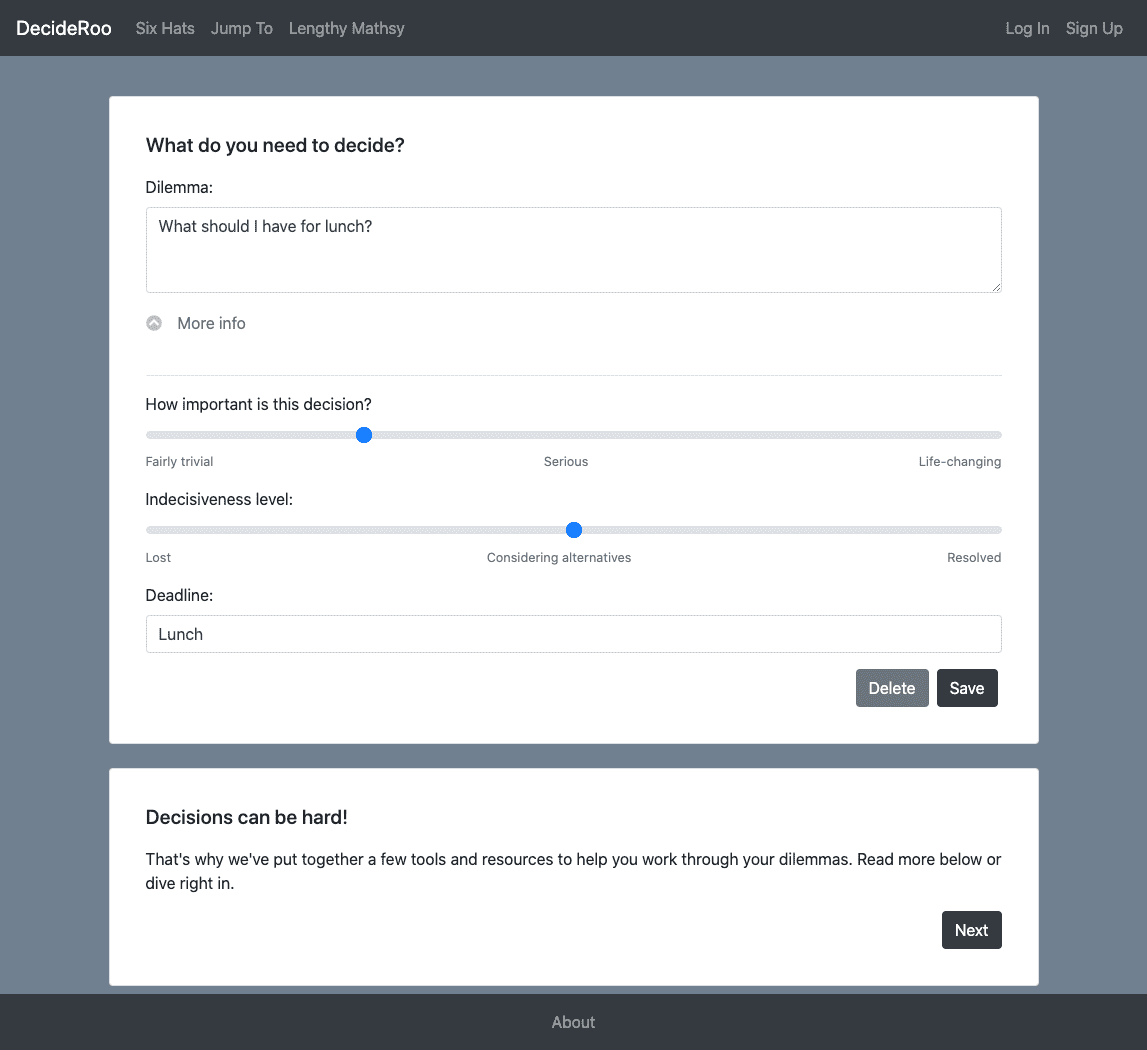Open the Six Hats menu item

165,29
